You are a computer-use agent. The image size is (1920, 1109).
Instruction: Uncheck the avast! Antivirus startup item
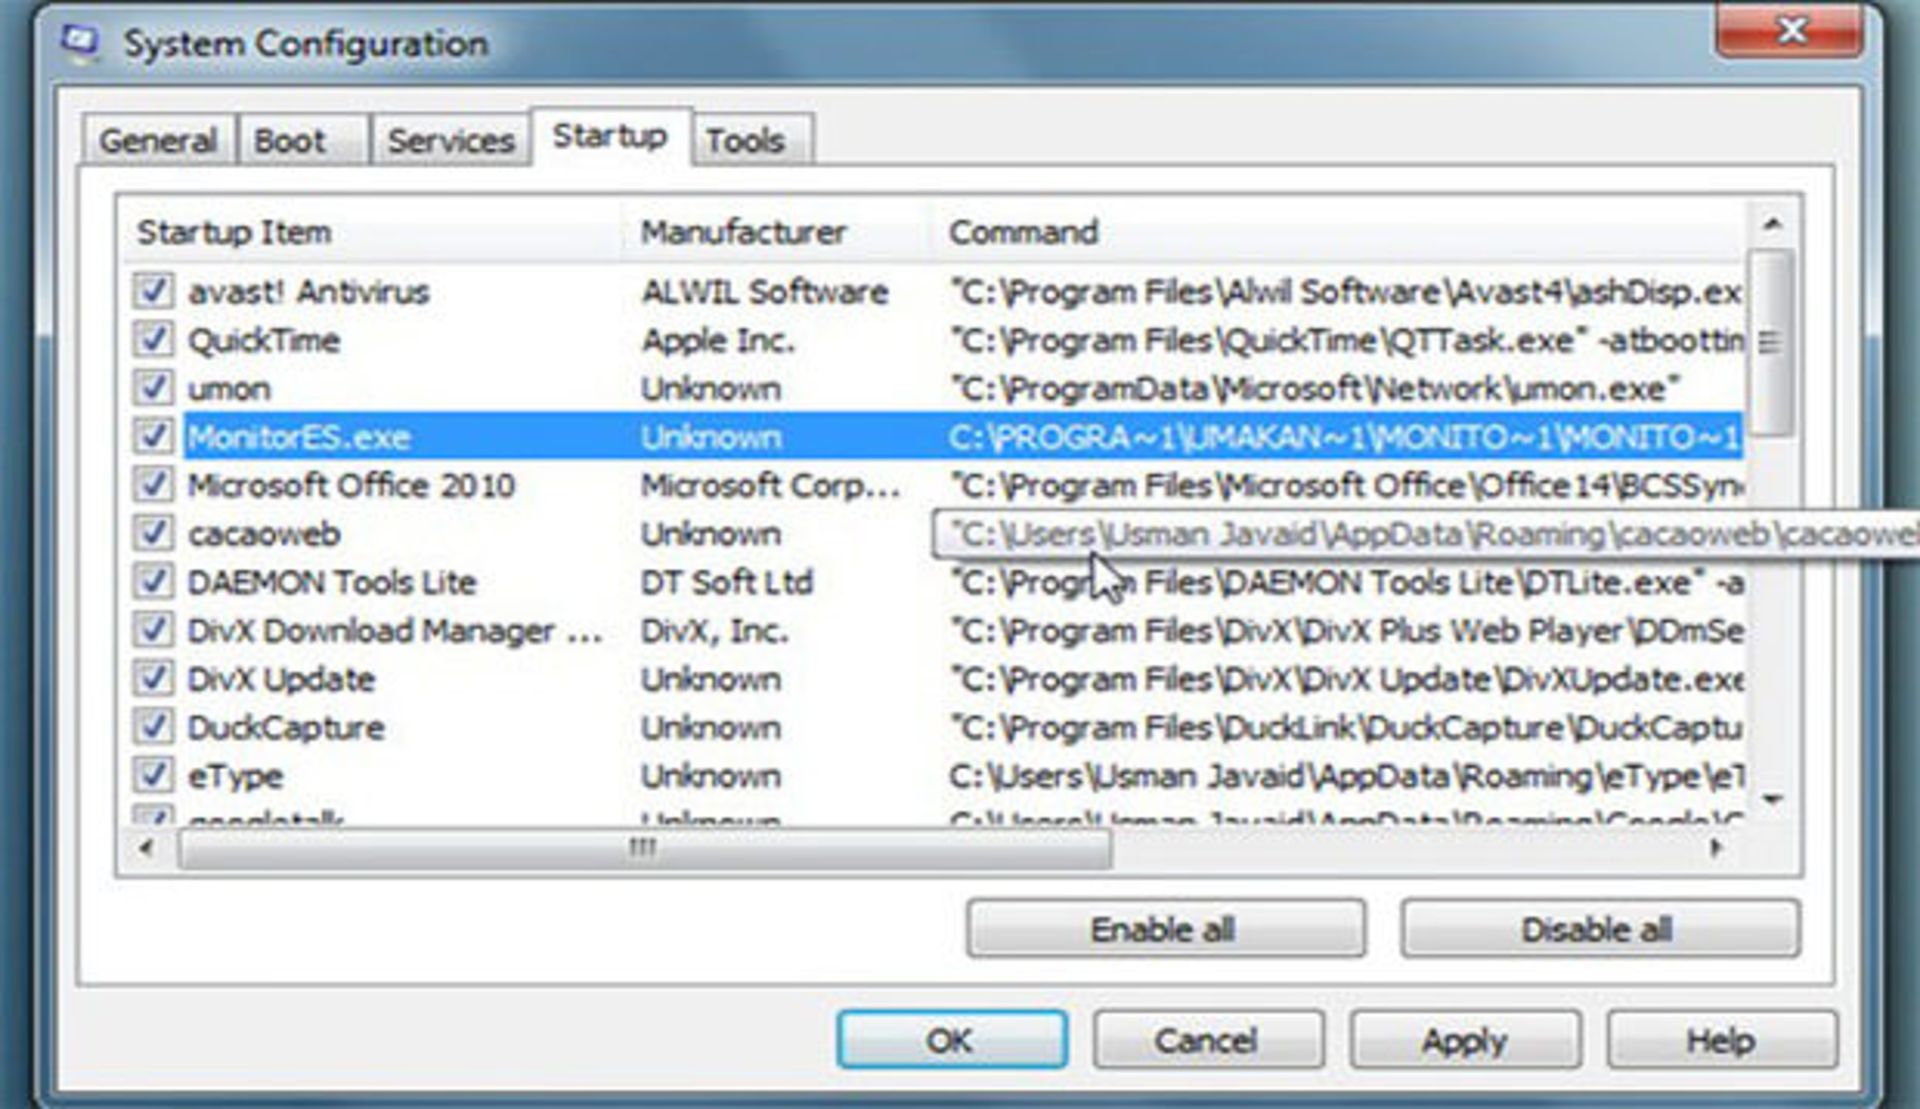152,292
